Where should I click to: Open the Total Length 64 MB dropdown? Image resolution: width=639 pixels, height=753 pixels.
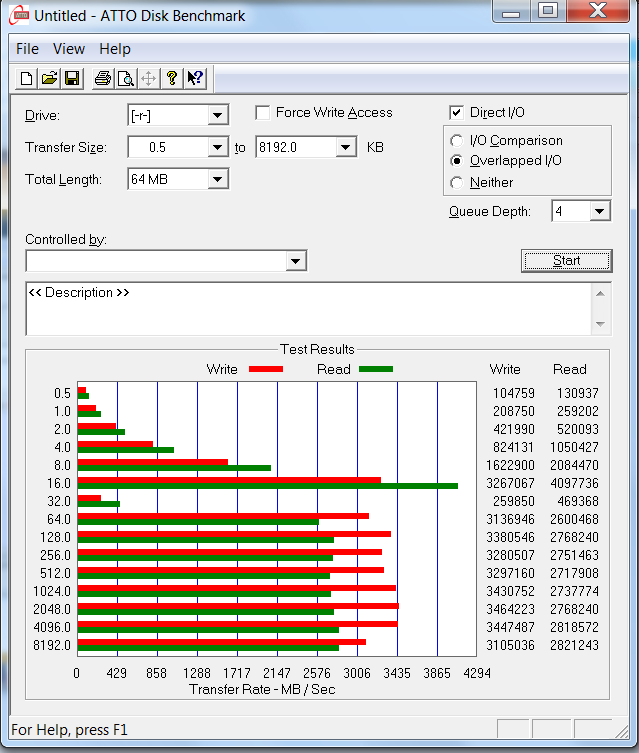[x=217, y=179]
